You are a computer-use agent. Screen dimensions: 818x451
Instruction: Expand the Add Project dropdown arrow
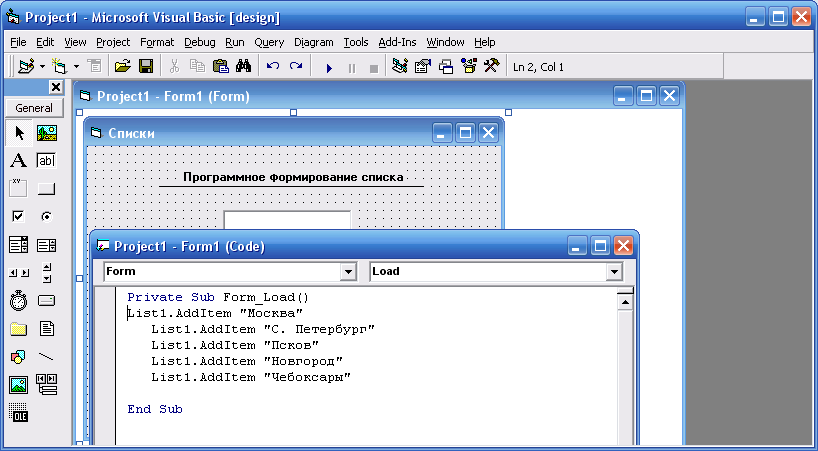click(x=42, y=67)
